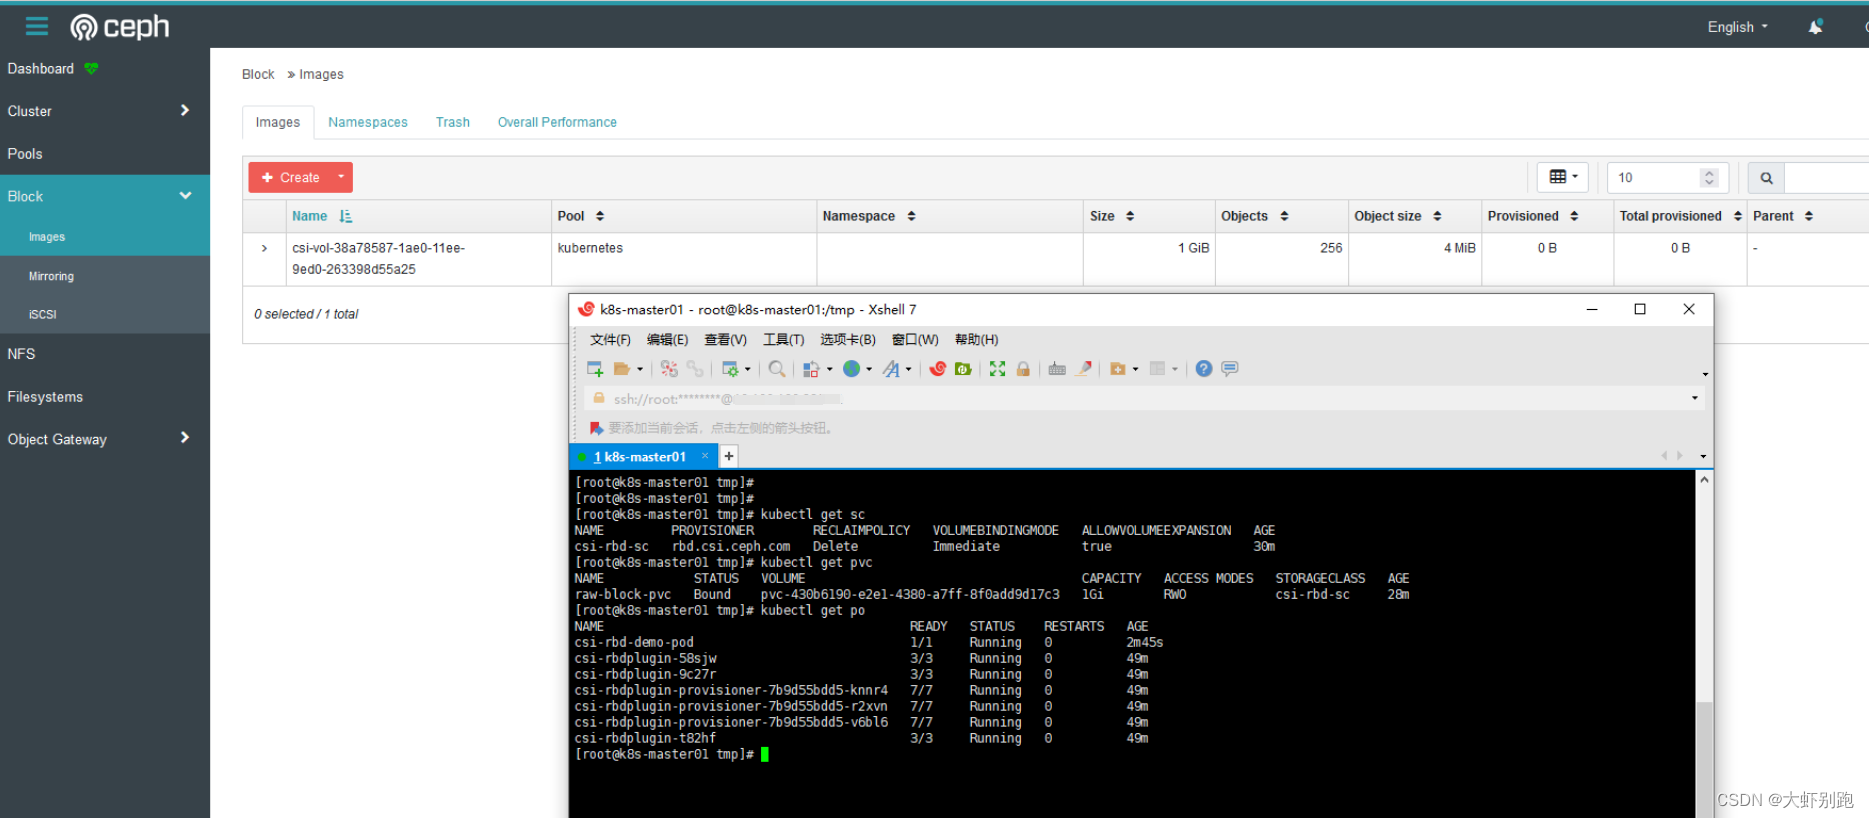Open the 工具(T) menu in Xshell
This screenshot has height=818, width=1869.
783,340
